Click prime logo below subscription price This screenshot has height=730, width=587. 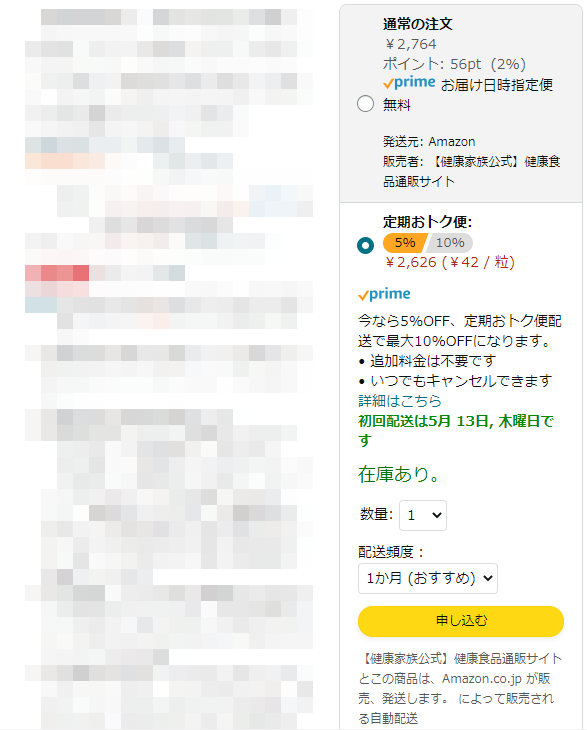point(384,294)
